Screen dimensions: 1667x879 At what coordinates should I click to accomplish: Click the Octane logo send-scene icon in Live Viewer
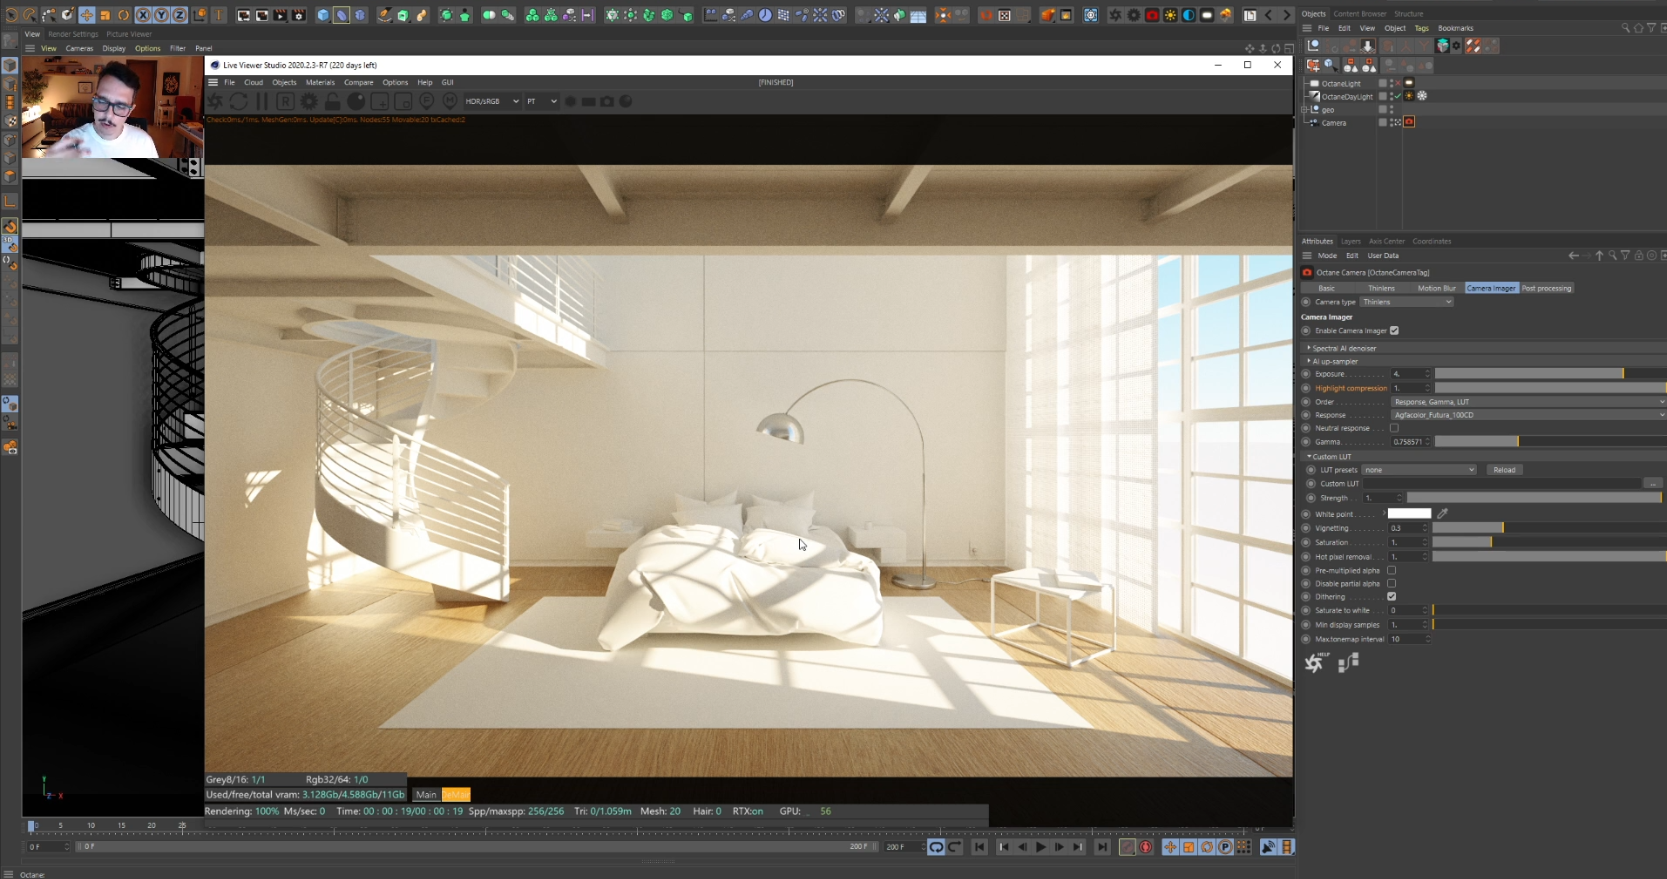(x=215, y=101)
